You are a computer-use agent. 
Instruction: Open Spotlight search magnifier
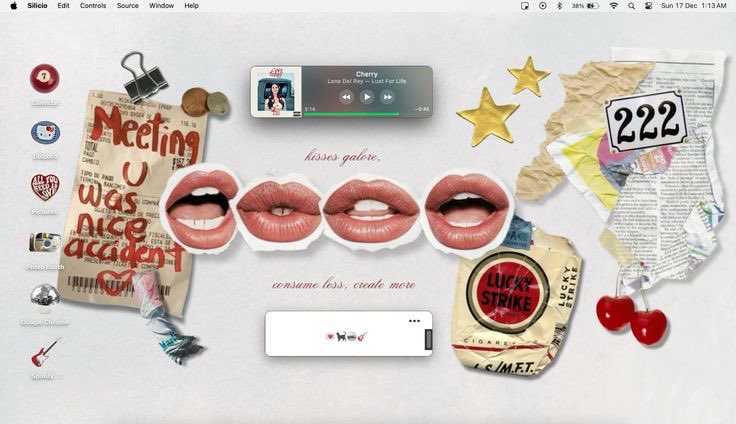(631, 6)
